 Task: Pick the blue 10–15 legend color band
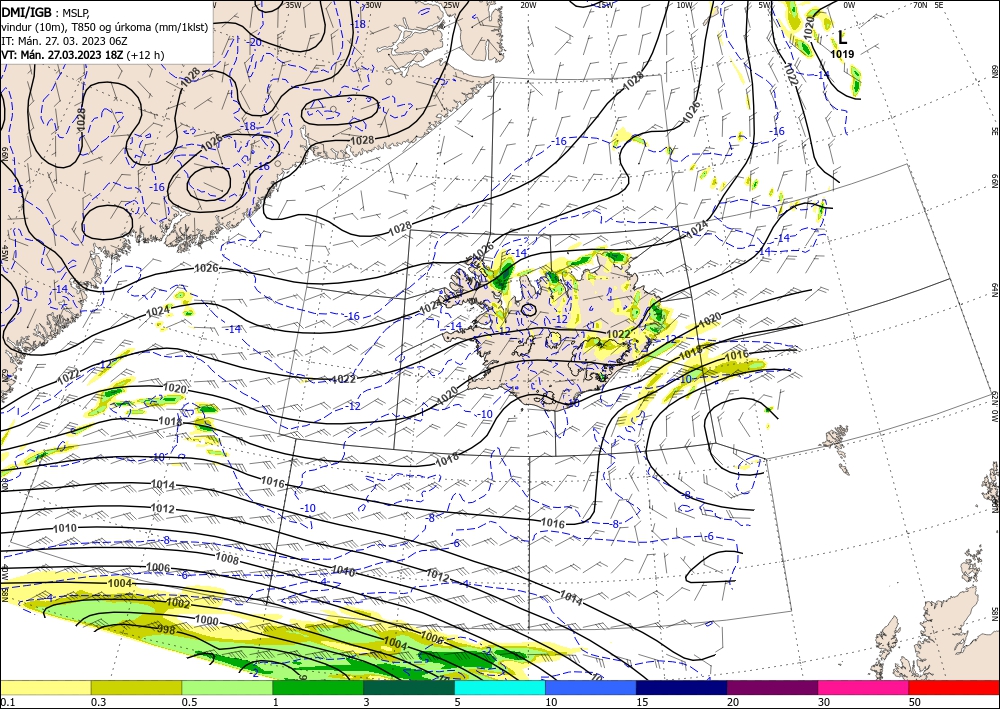click(591, 687)
